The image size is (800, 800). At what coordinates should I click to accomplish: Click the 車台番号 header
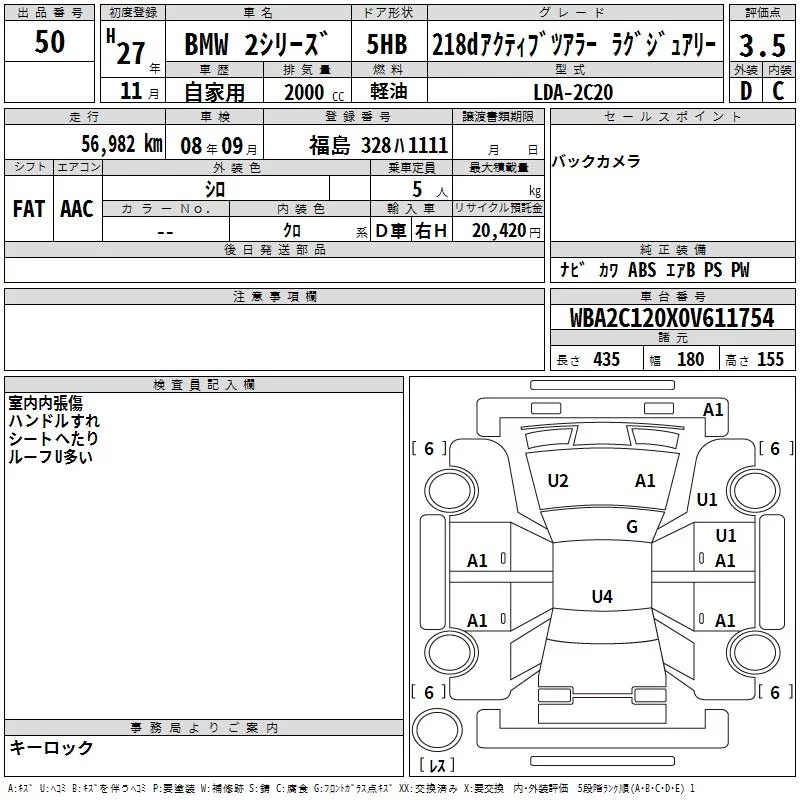tap(672, 296)
